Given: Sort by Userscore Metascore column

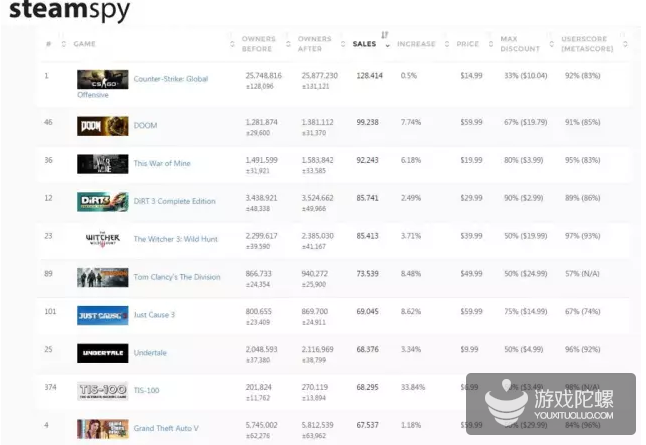Looking at the screenshot, I should click(587, 44).
